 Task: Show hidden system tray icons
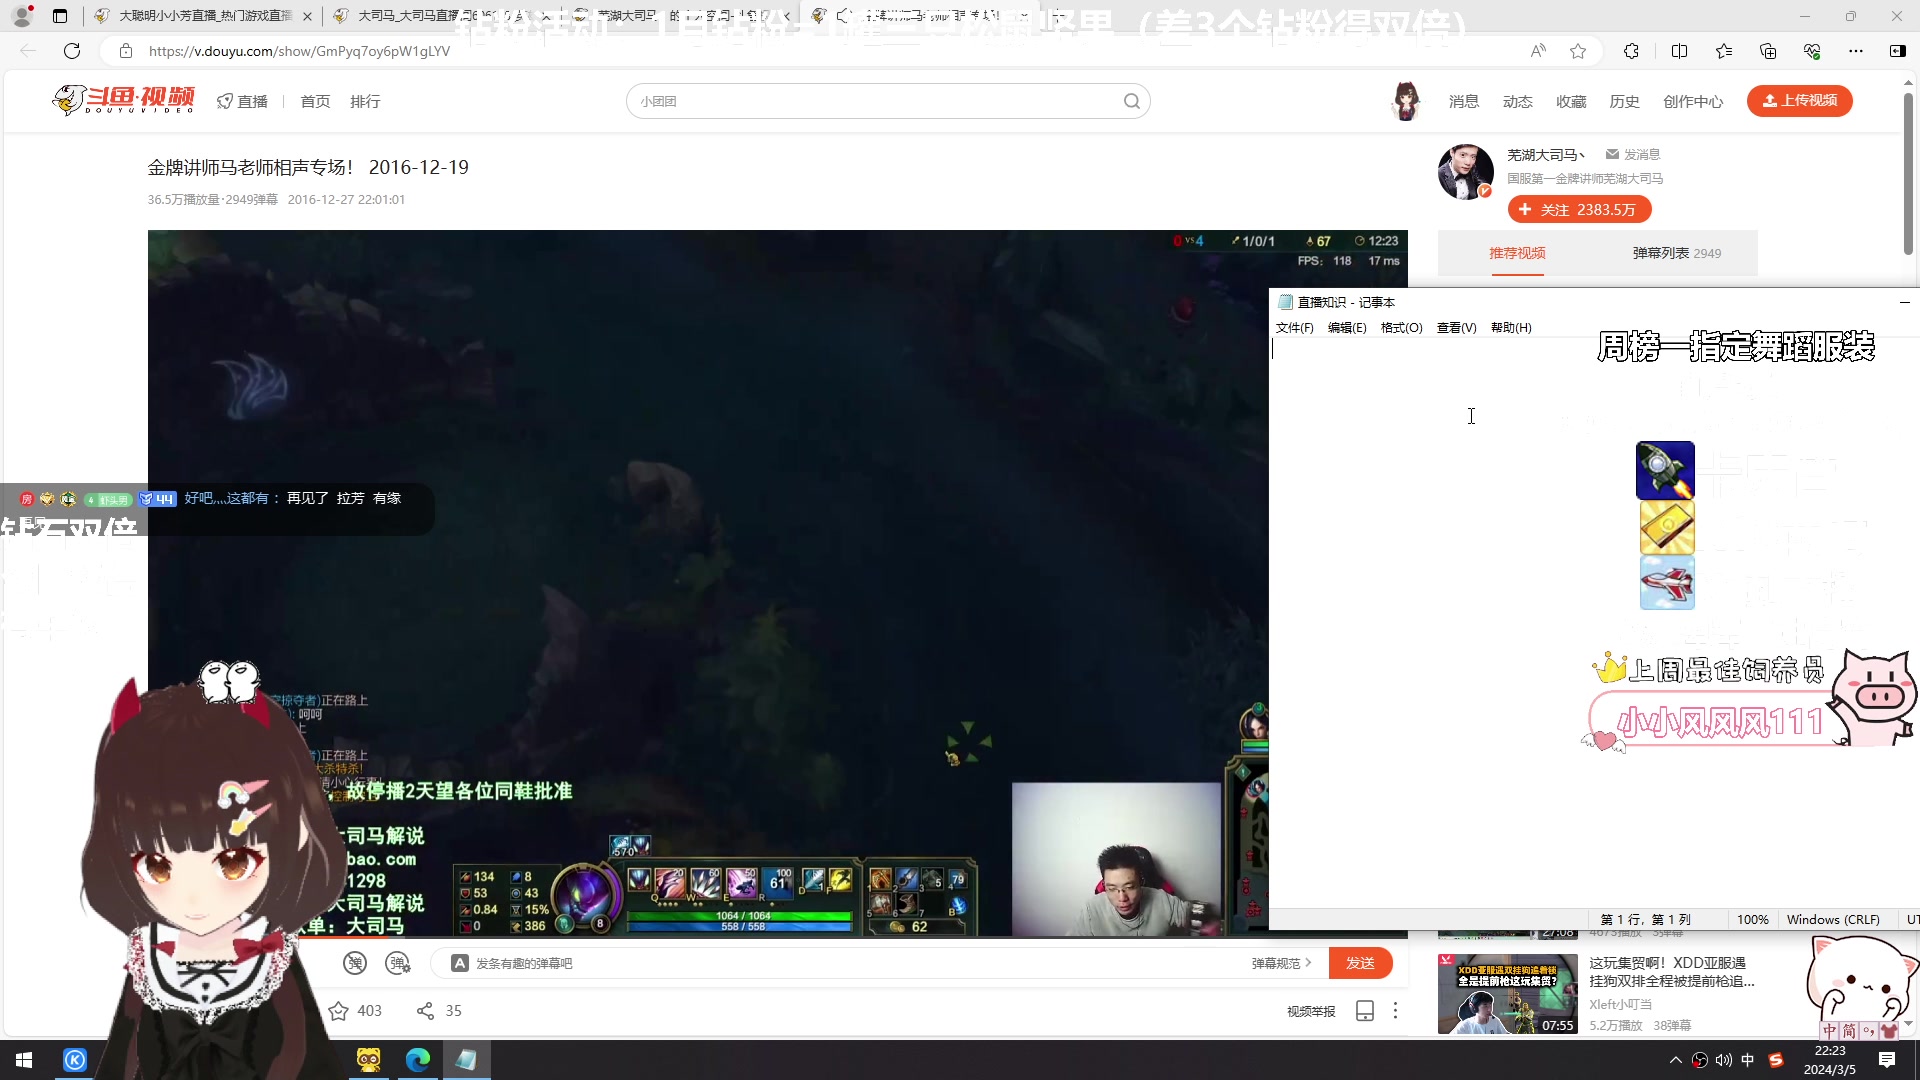point(1676,1060)
